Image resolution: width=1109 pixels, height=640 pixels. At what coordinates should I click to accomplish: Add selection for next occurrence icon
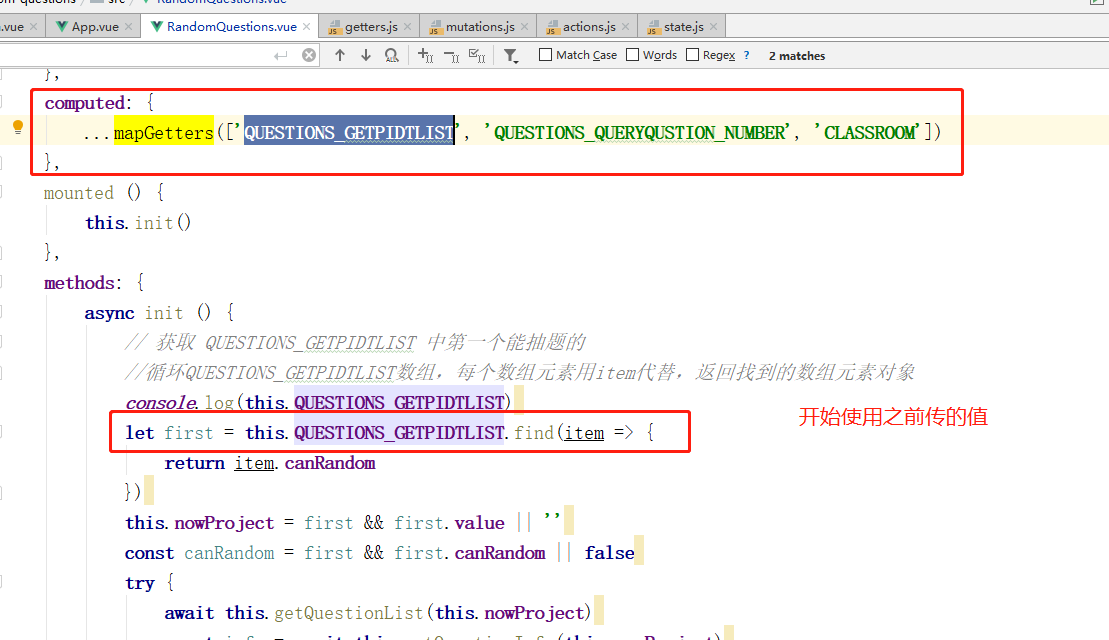click(x=425, y=55)
